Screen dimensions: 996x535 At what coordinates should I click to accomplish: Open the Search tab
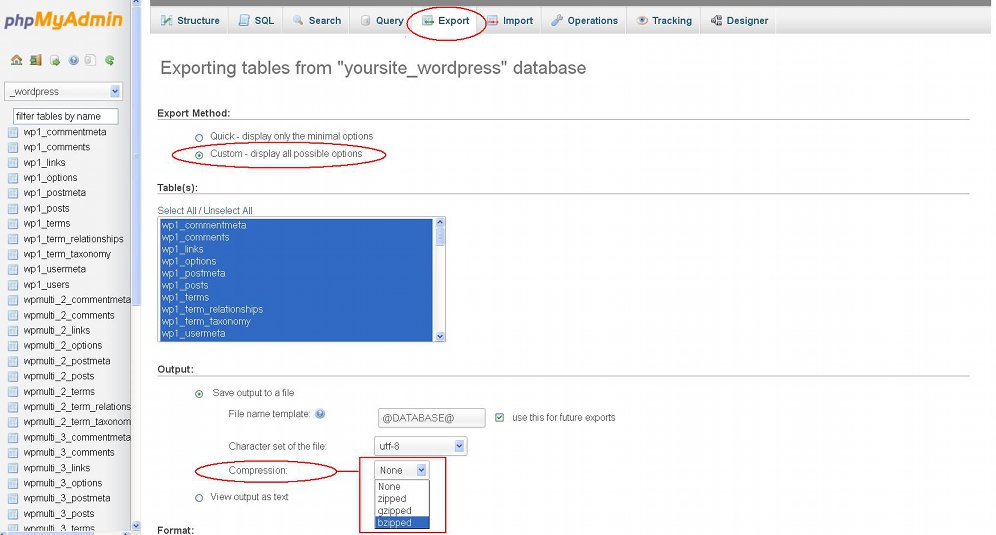click(316, 20)
